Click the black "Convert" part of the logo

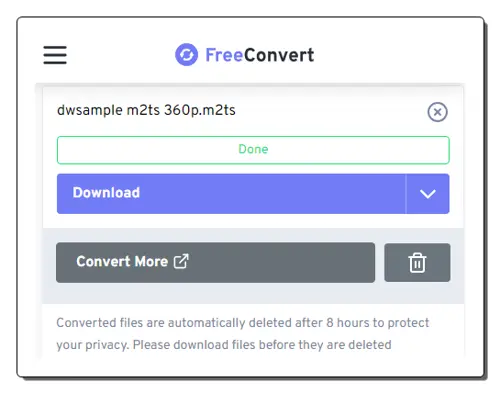point(279,55)
